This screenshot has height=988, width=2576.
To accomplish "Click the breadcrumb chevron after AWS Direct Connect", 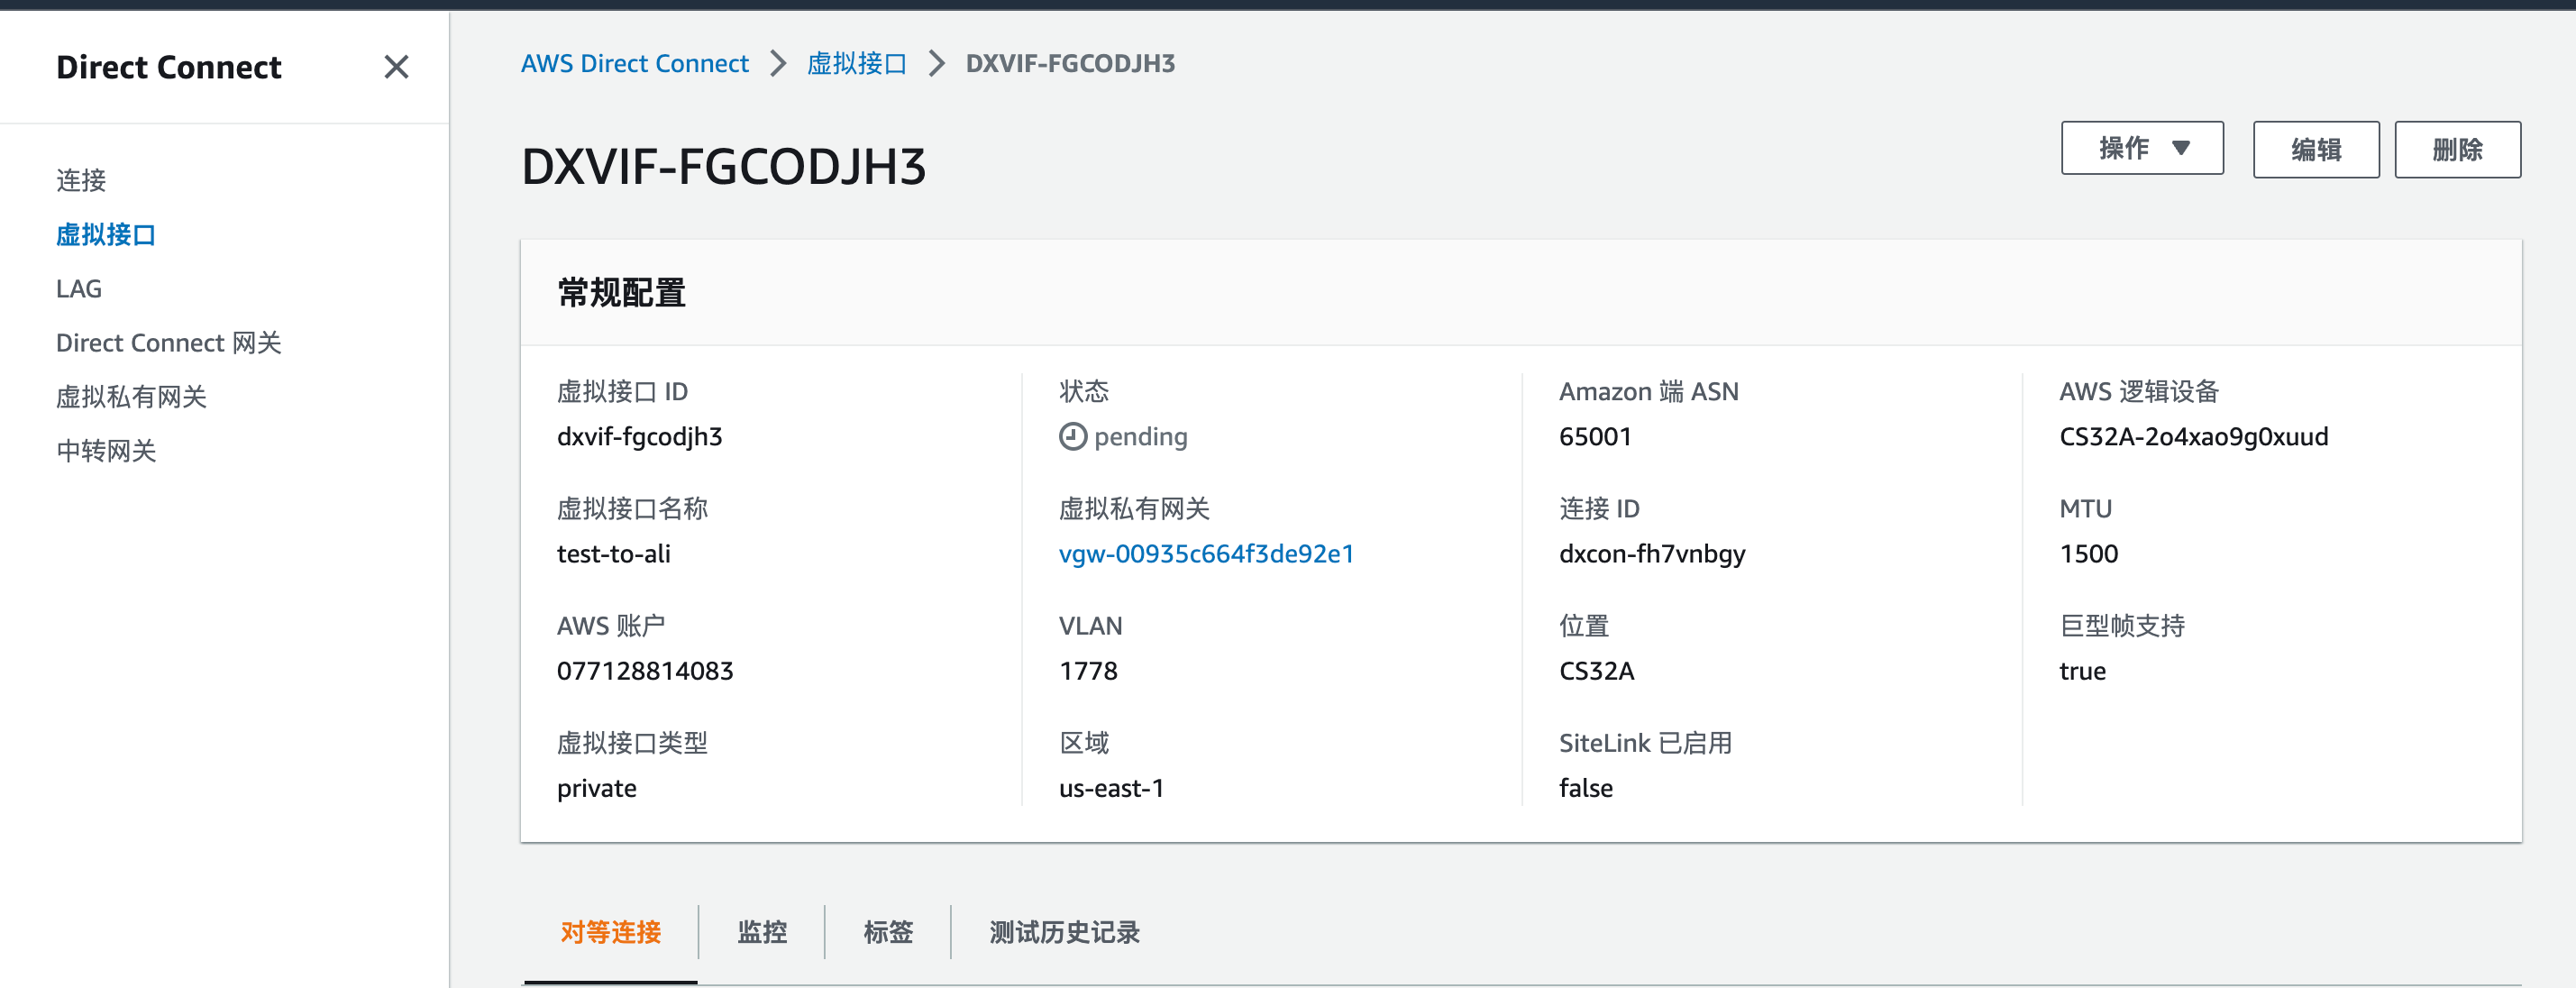I will 777,63.
